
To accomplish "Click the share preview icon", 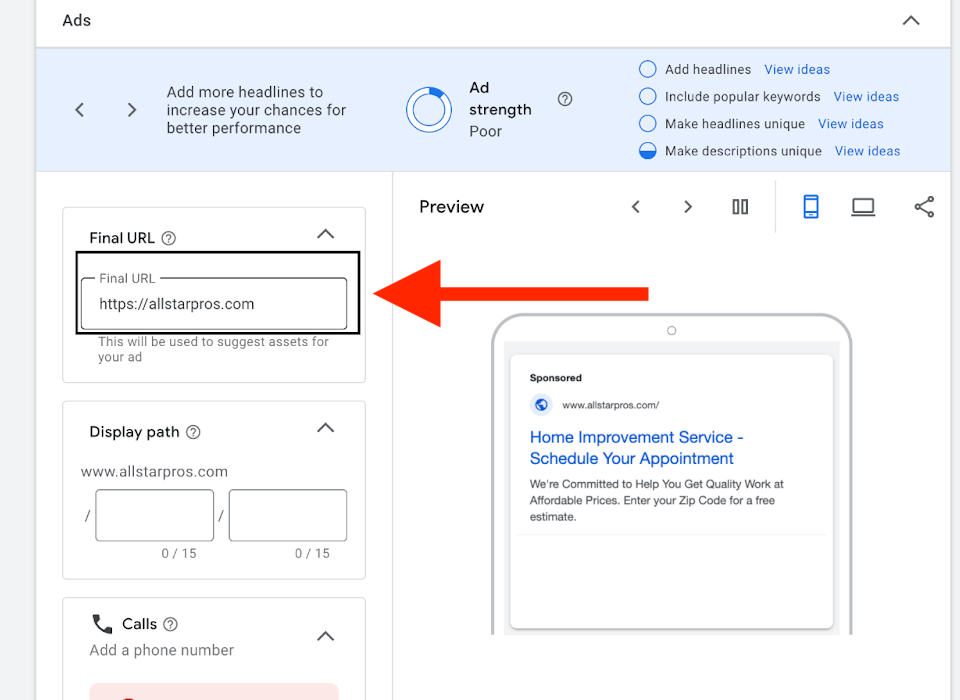I will (924, 207).
